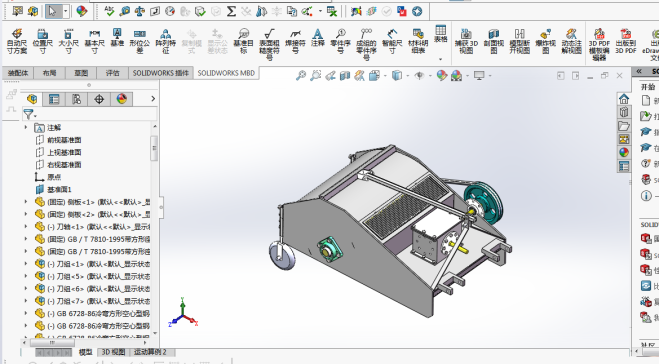Select the Smart Dimension tool (智能尺寸)
The width and height of the screenshot is (659, 364).
click(392, 41)
